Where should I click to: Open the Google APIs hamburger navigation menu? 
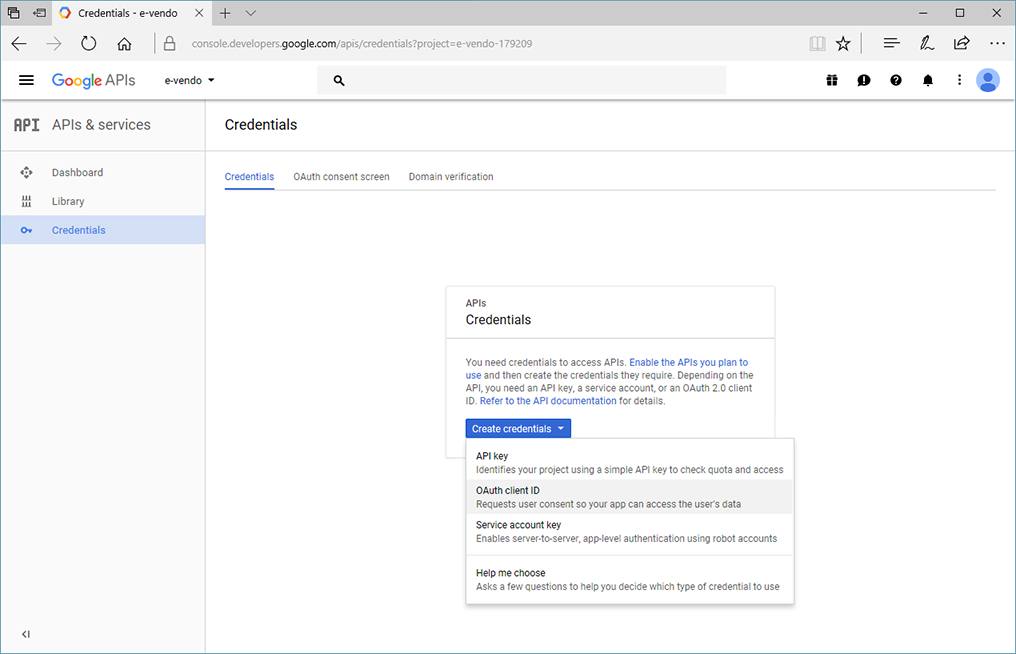tap(26, 80)
